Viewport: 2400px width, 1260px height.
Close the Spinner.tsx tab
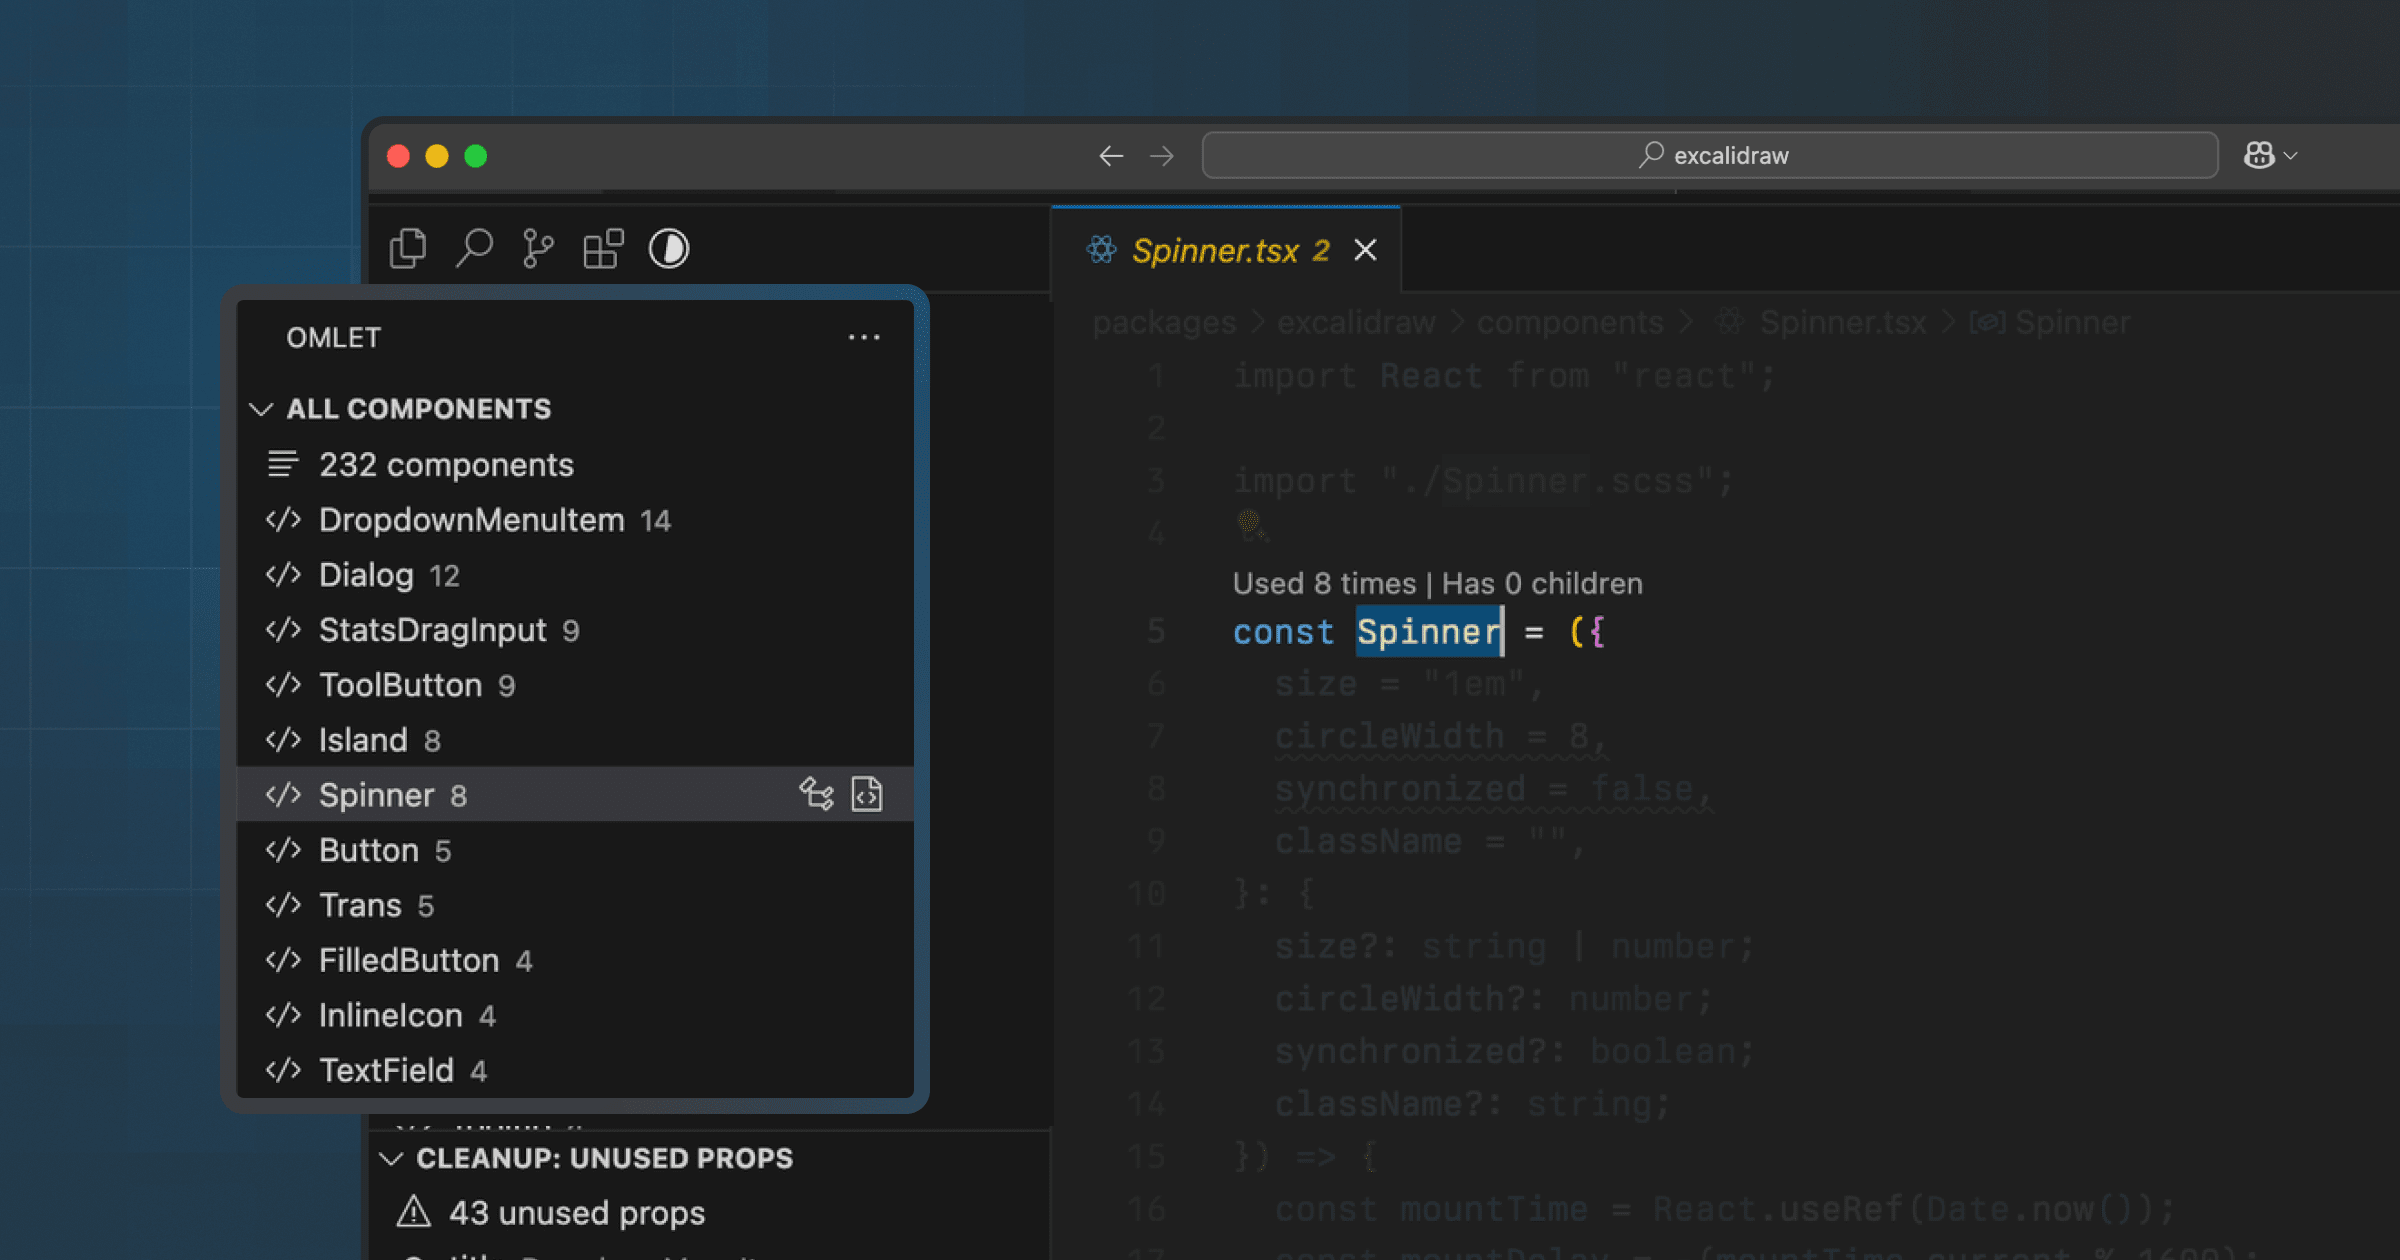coord(1365,250)
